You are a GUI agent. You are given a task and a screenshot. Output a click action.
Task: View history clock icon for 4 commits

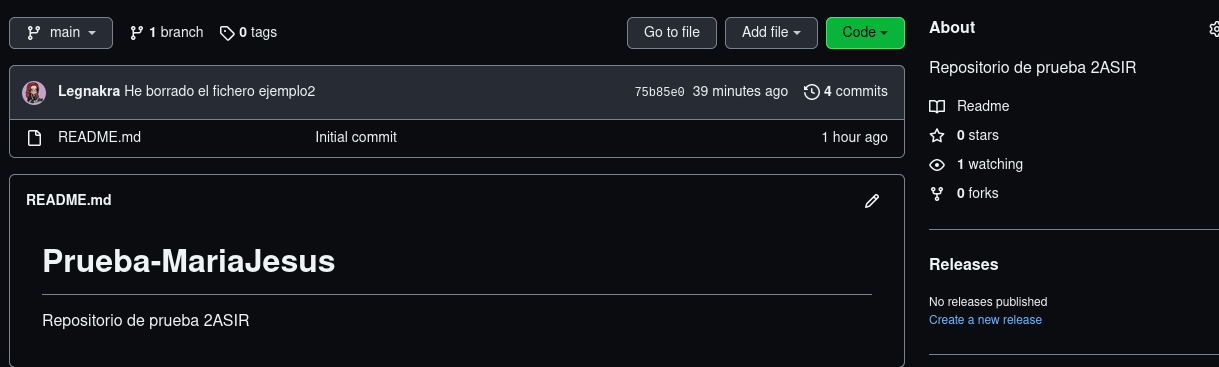[812, 92]
